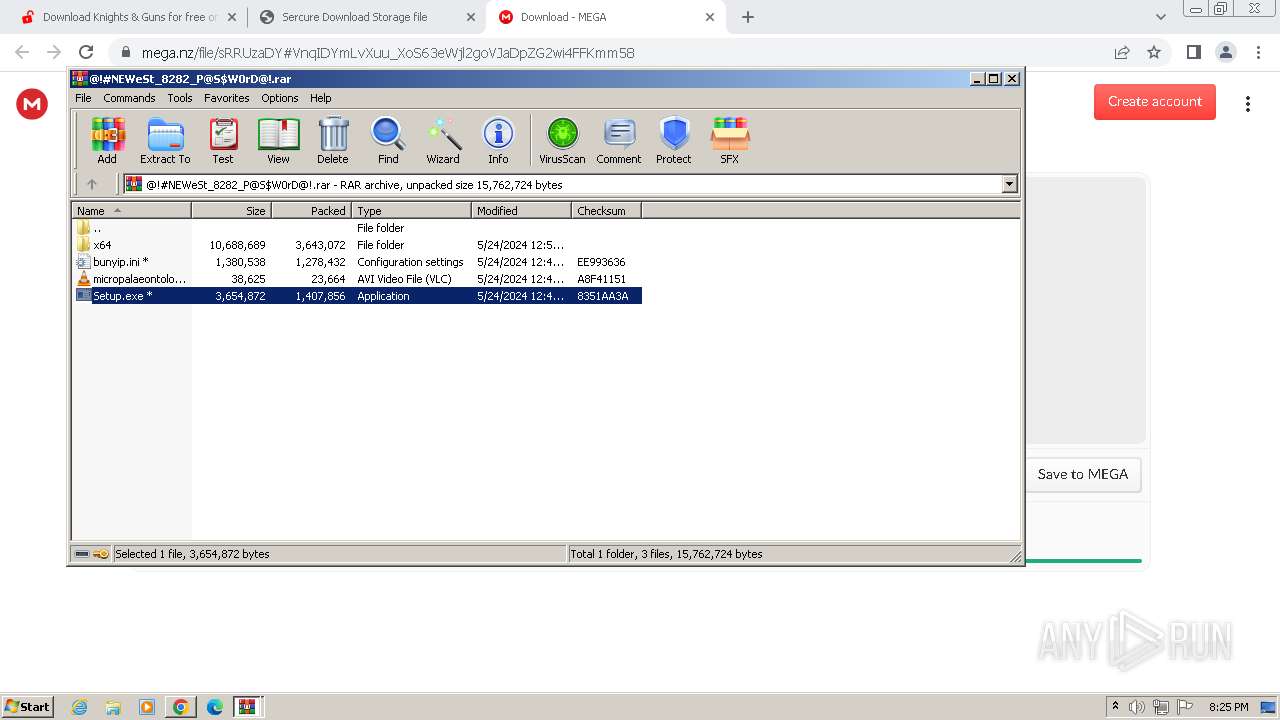Open a new Chrome tab
This screenshot has width=1280, height=720.
point(748,17)
